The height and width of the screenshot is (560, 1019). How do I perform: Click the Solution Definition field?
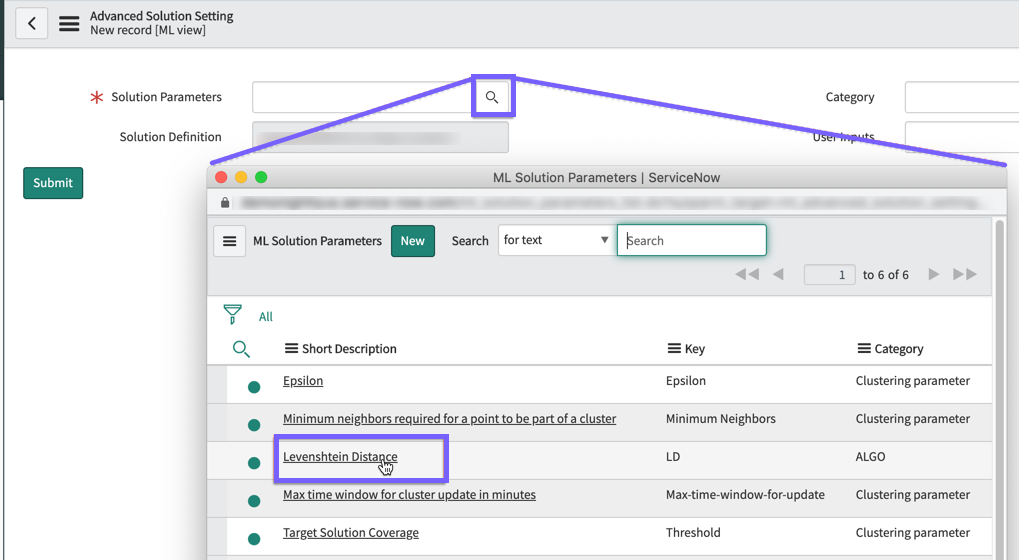(x=380, y=137)
